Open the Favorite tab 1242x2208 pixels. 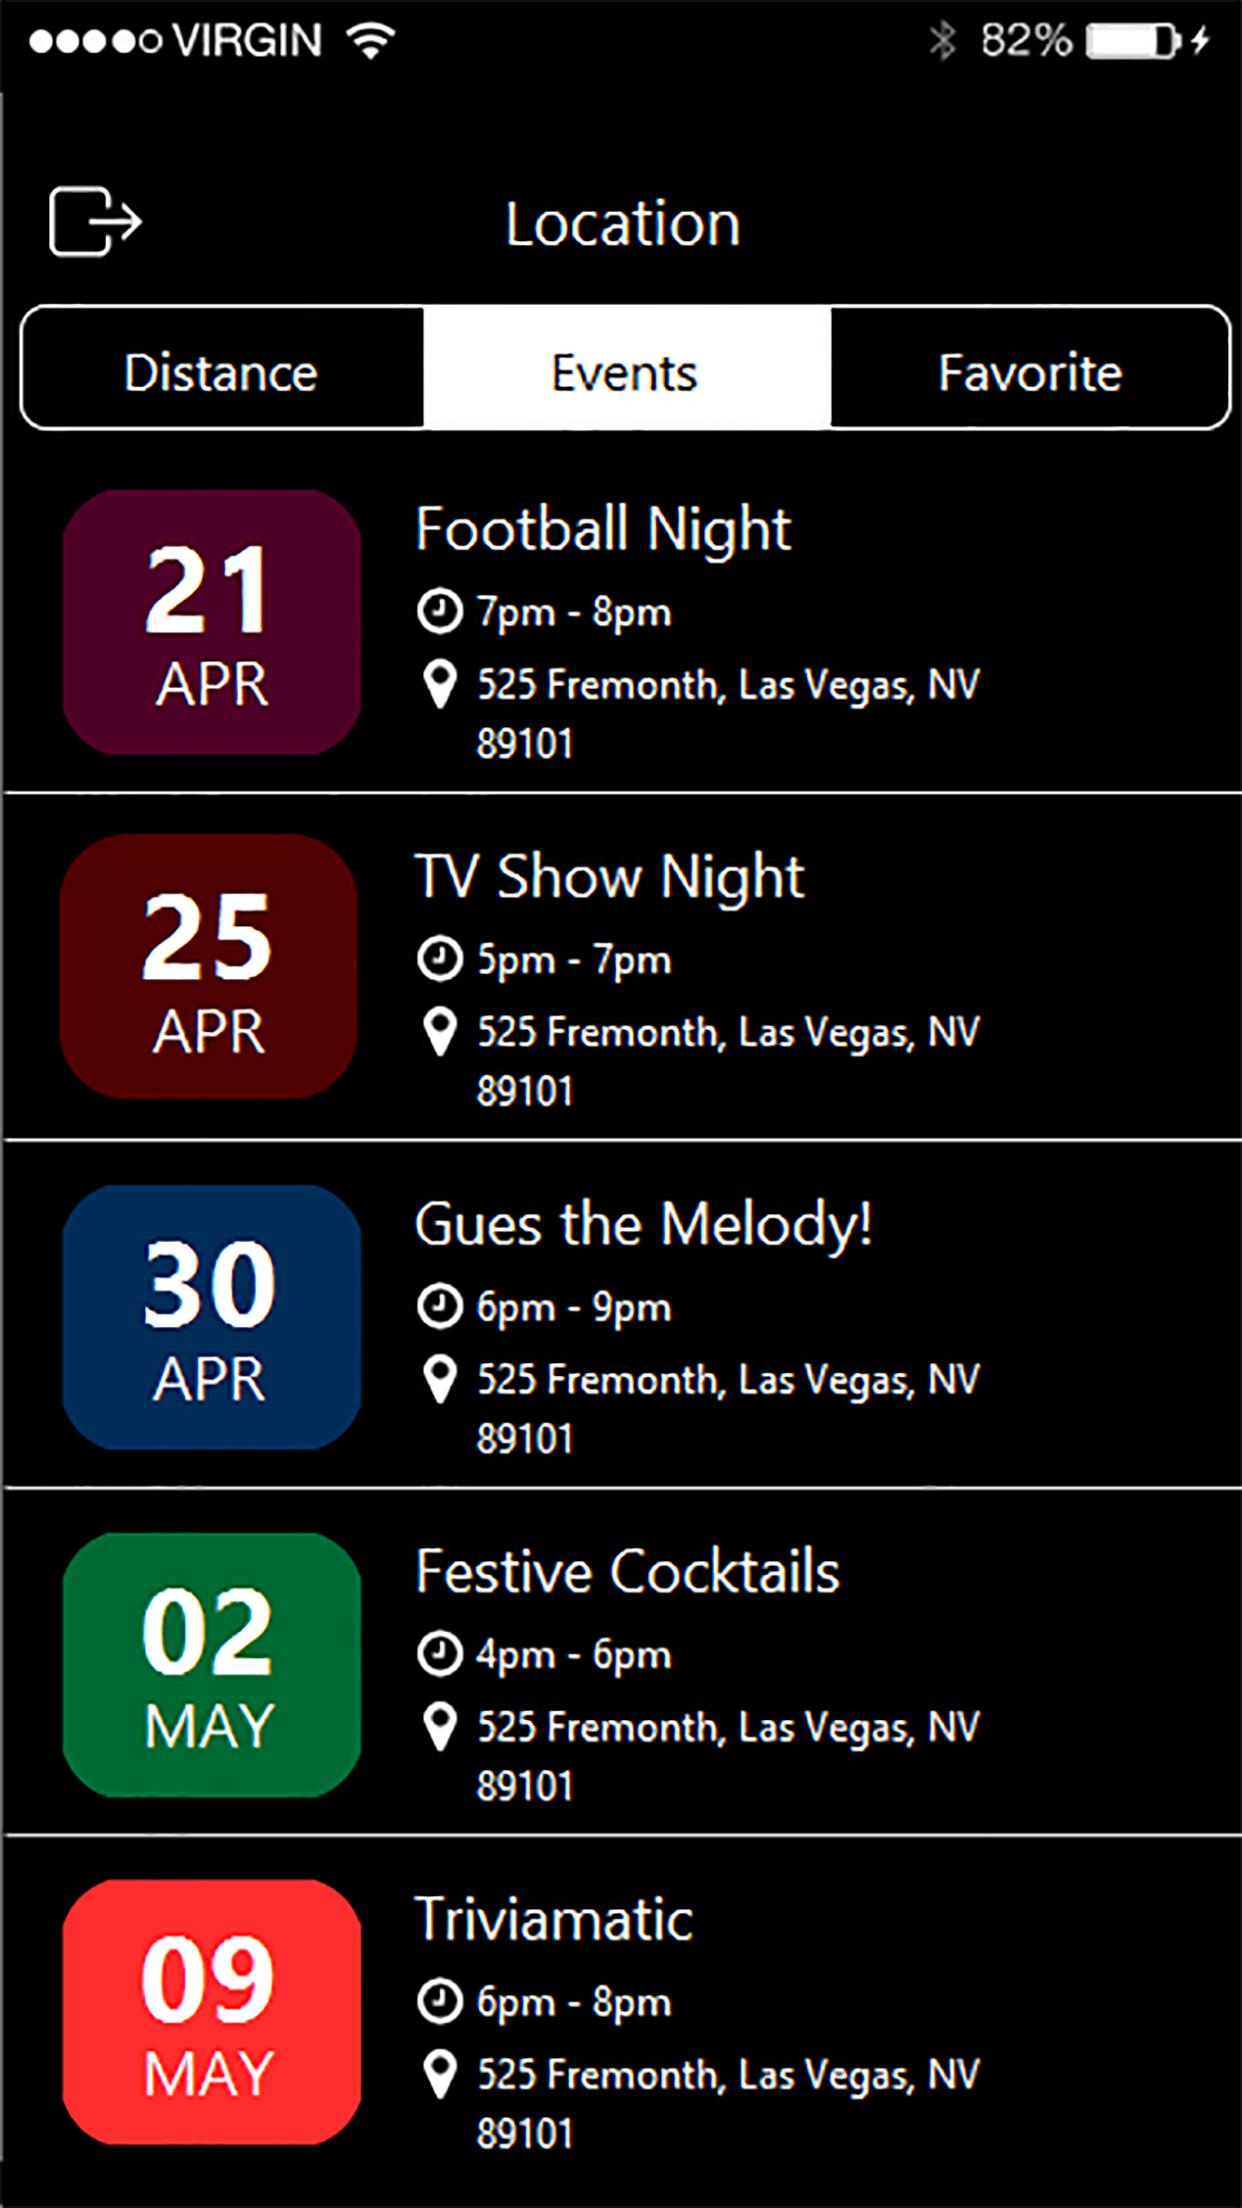1030,372
